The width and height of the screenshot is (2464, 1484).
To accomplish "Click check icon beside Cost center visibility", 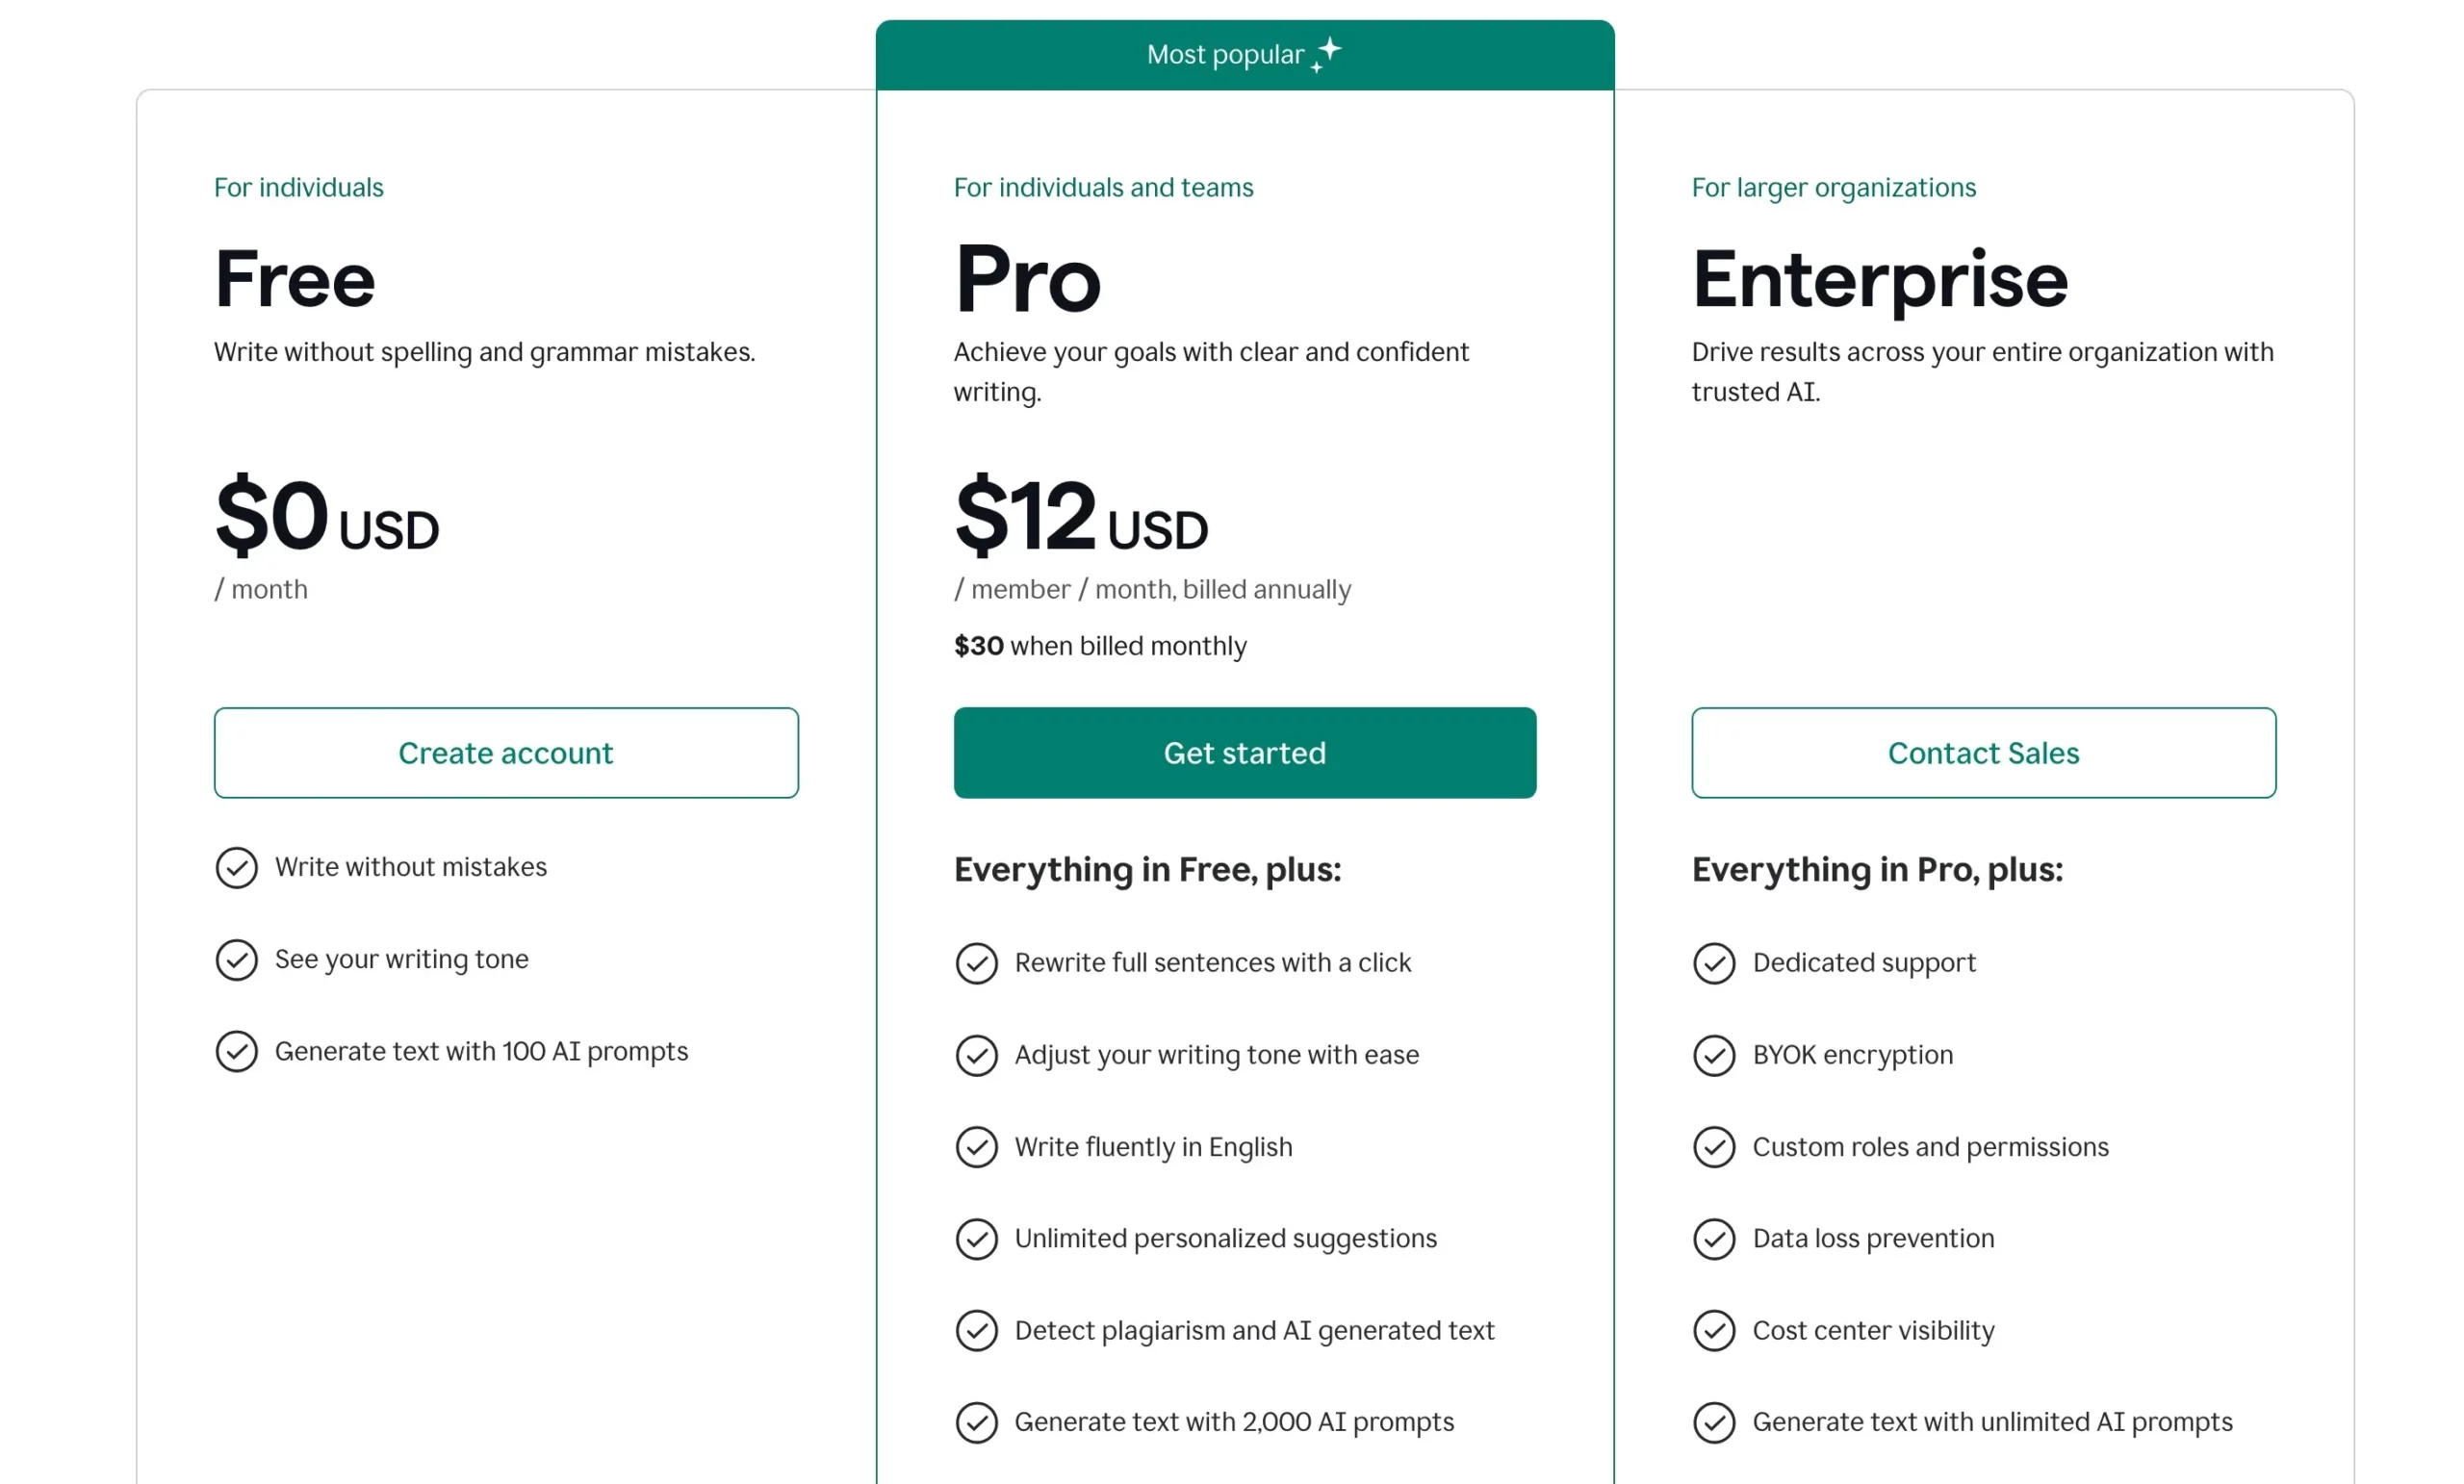I will point(1714,1331).
